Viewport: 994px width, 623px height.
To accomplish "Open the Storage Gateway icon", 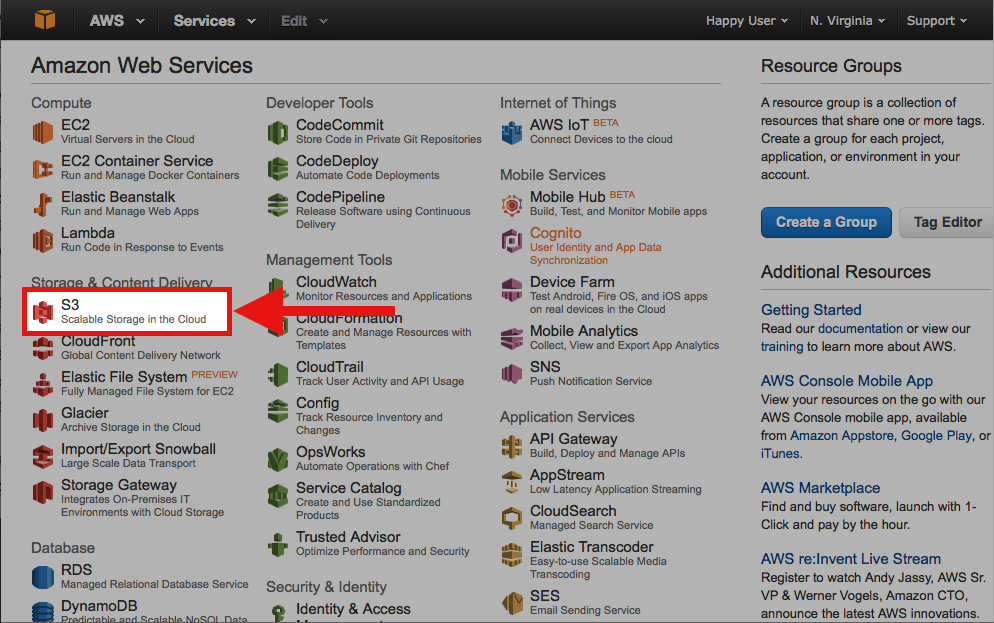I will click(x=43, y=492).
